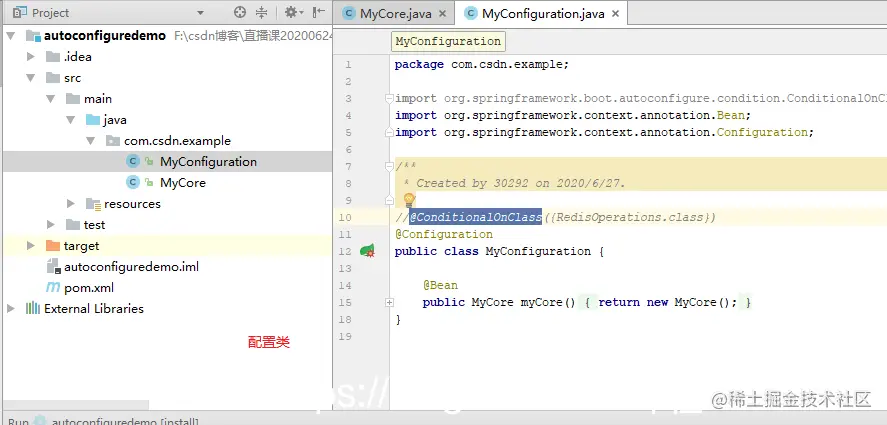This screenshot has width=887, height=425.
Task: Select the pom.xml file
Action: (x=89, y=287)
